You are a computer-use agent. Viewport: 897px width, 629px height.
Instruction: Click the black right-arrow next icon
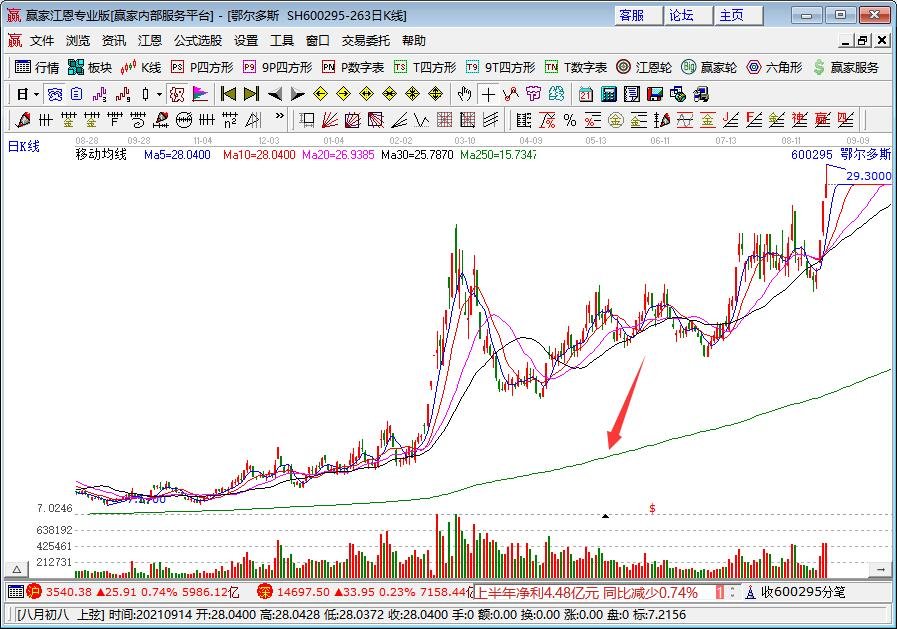coord(297,94)
